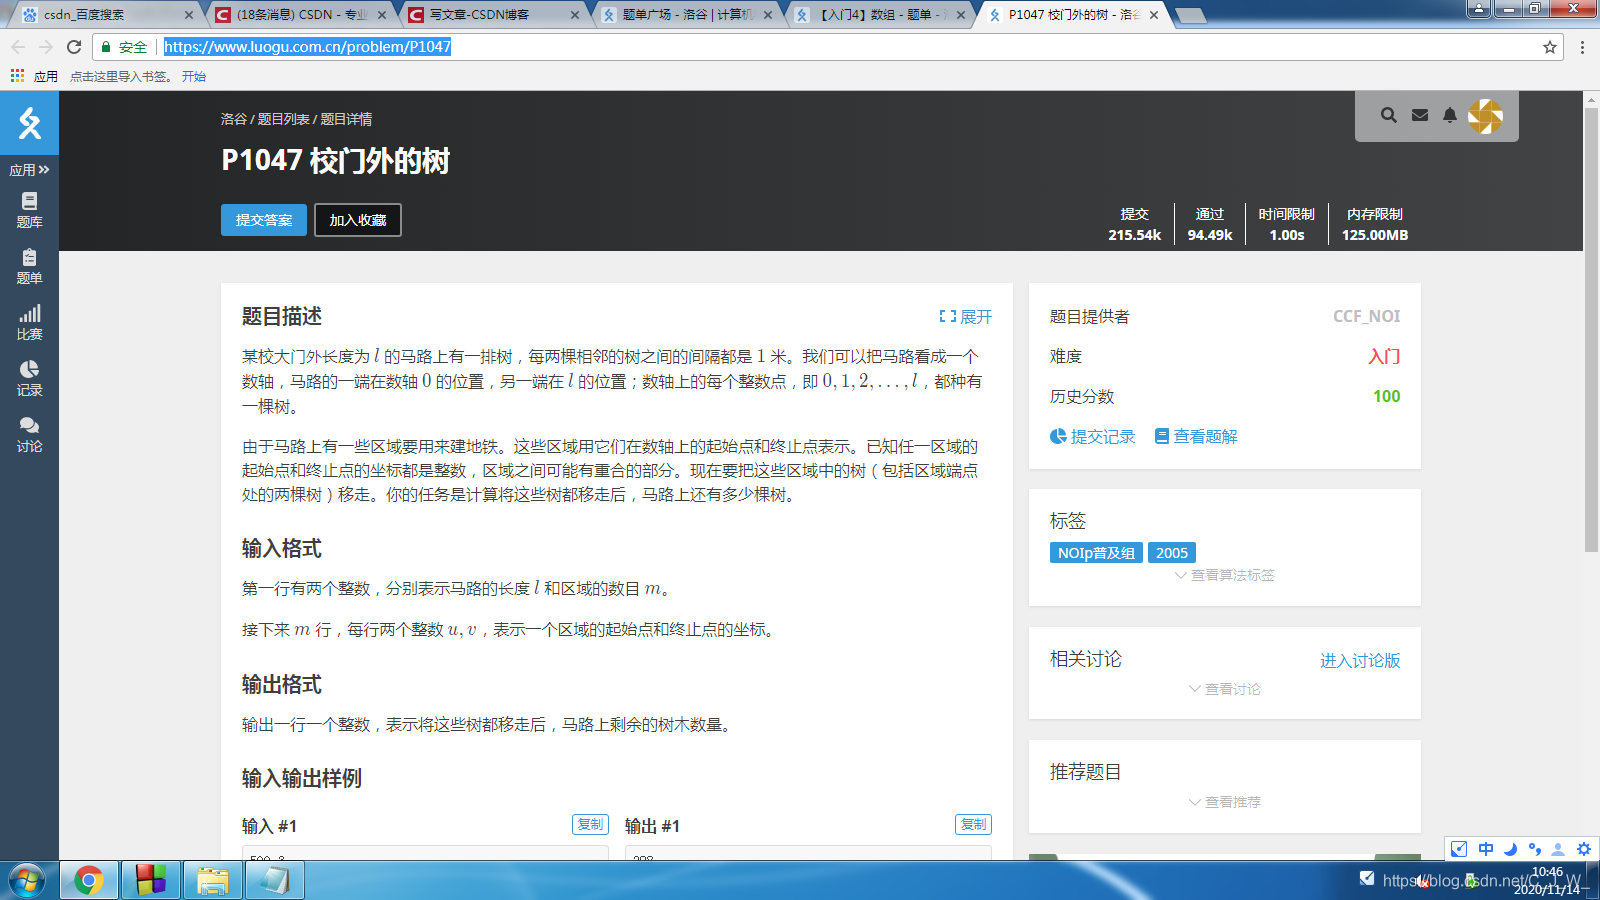Click the 中 input method language indicator

coord(1486,849)
